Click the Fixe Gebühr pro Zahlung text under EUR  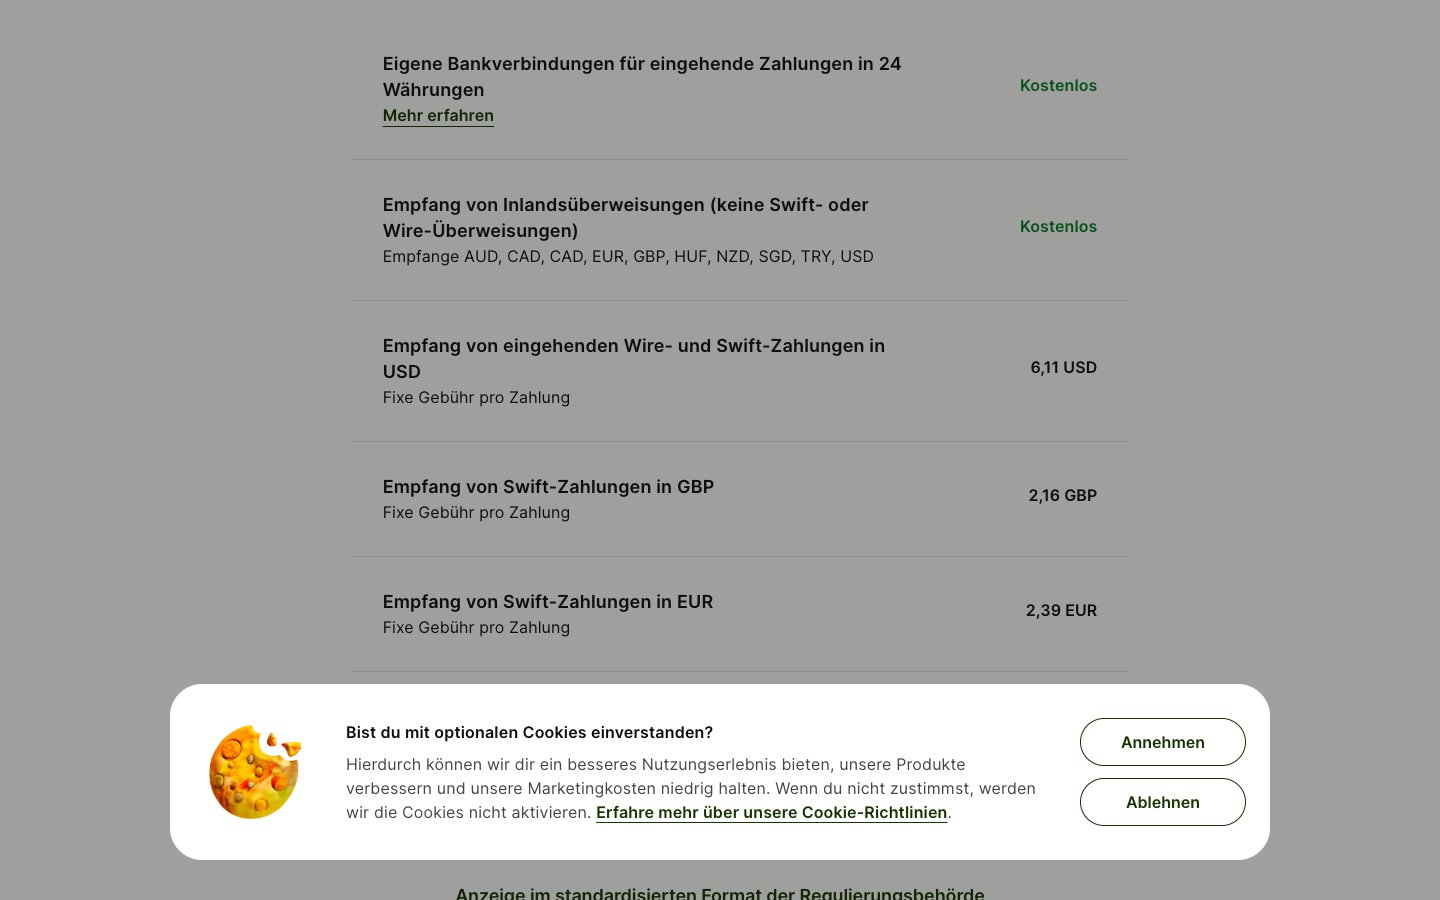(476, 627)
